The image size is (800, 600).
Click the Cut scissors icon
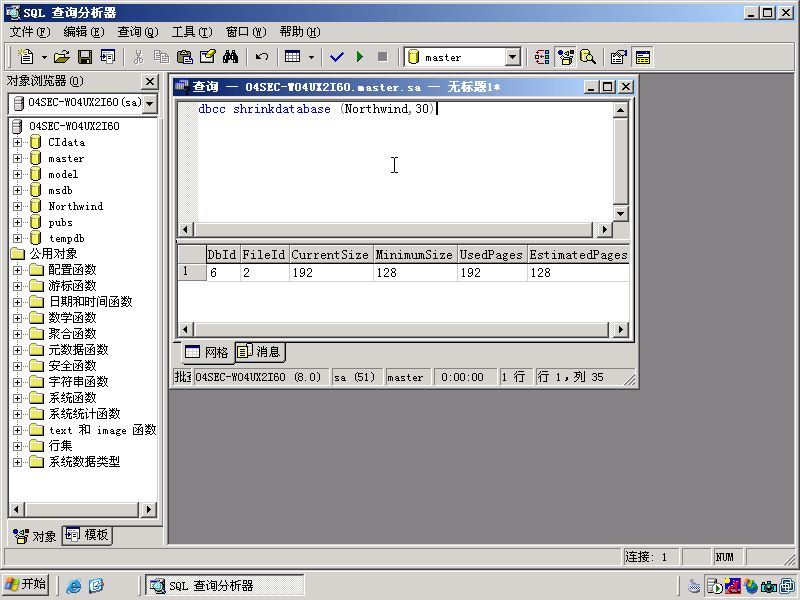[x=138, y=57]
